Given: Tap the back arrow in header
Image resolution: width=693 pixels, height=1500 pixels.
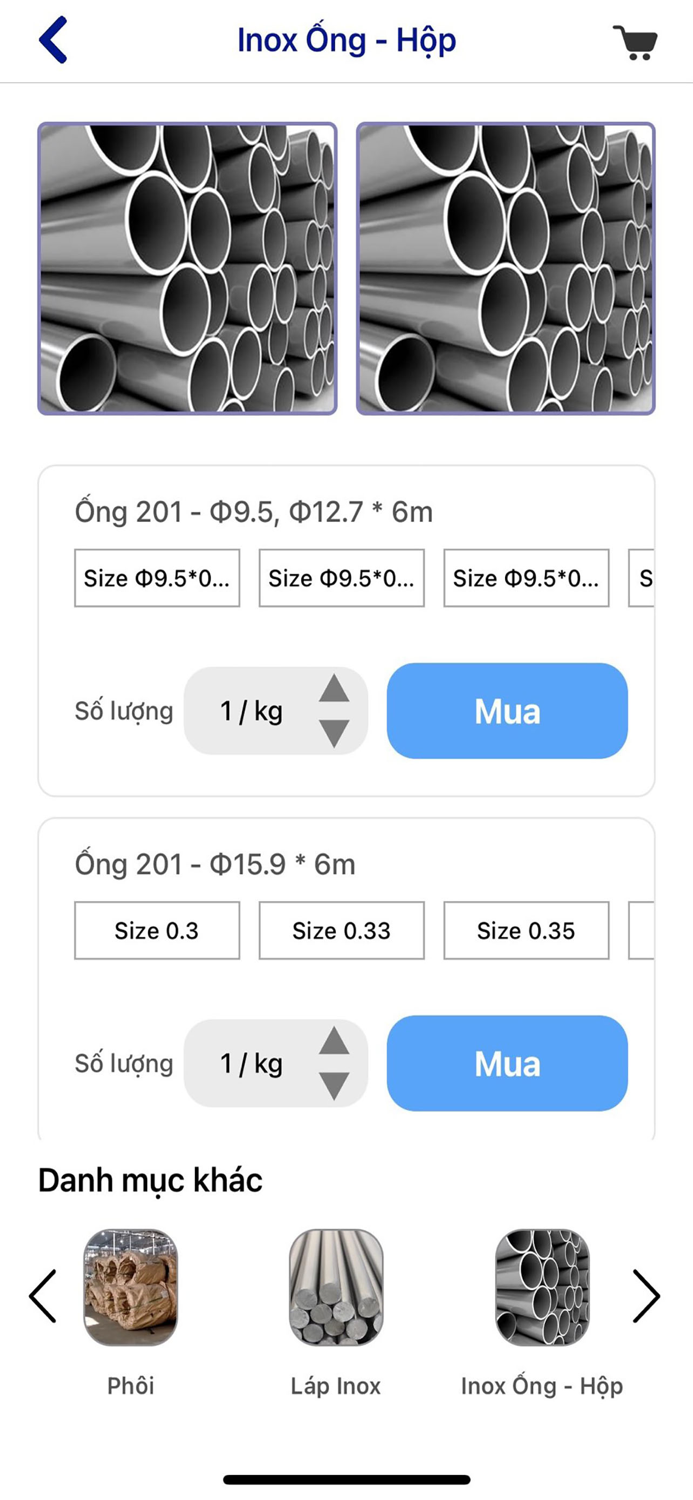Looking at the screenshot, I should coord(54,41).
